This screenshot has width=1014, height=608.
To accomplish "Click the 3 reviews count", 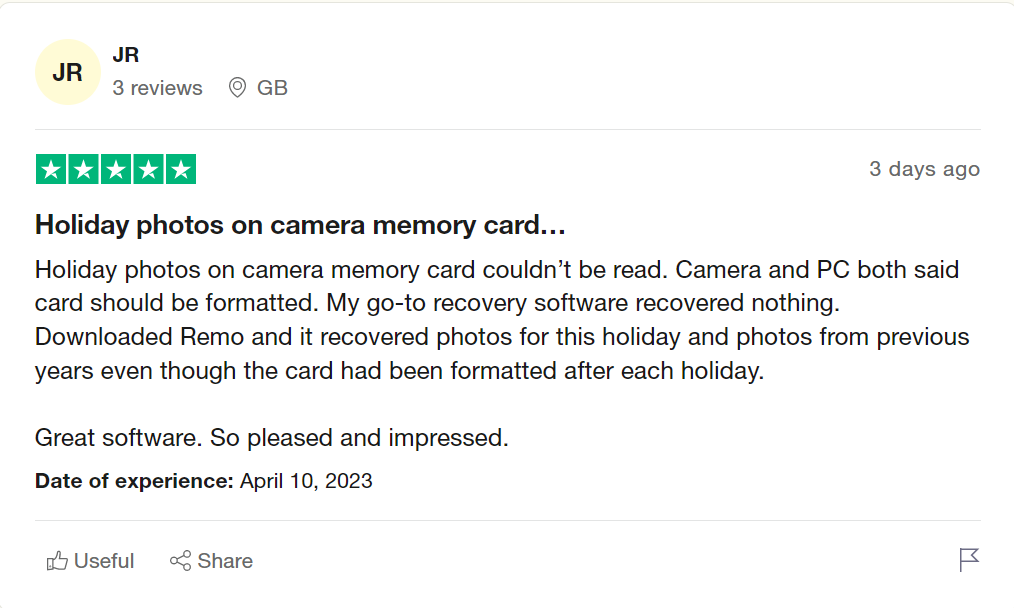I will click(x=157, y=88).
